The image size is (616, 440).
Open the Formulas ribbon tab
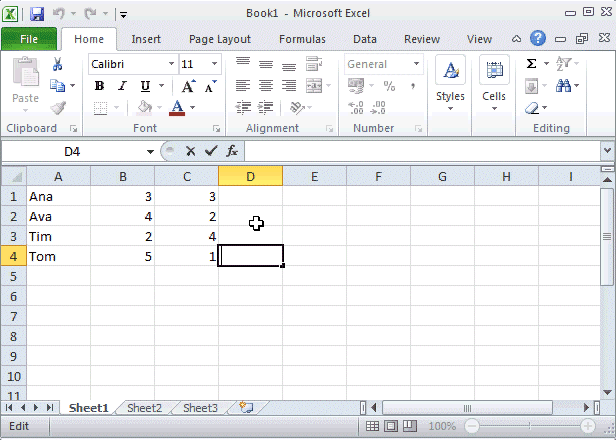(302, 39)
